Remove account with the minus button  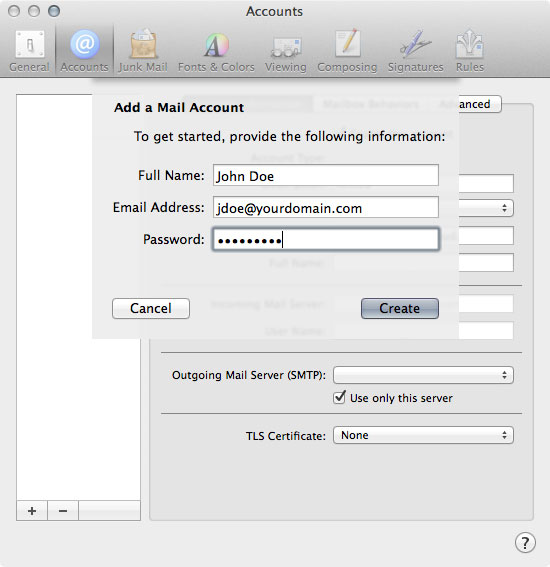click(63, 511)
